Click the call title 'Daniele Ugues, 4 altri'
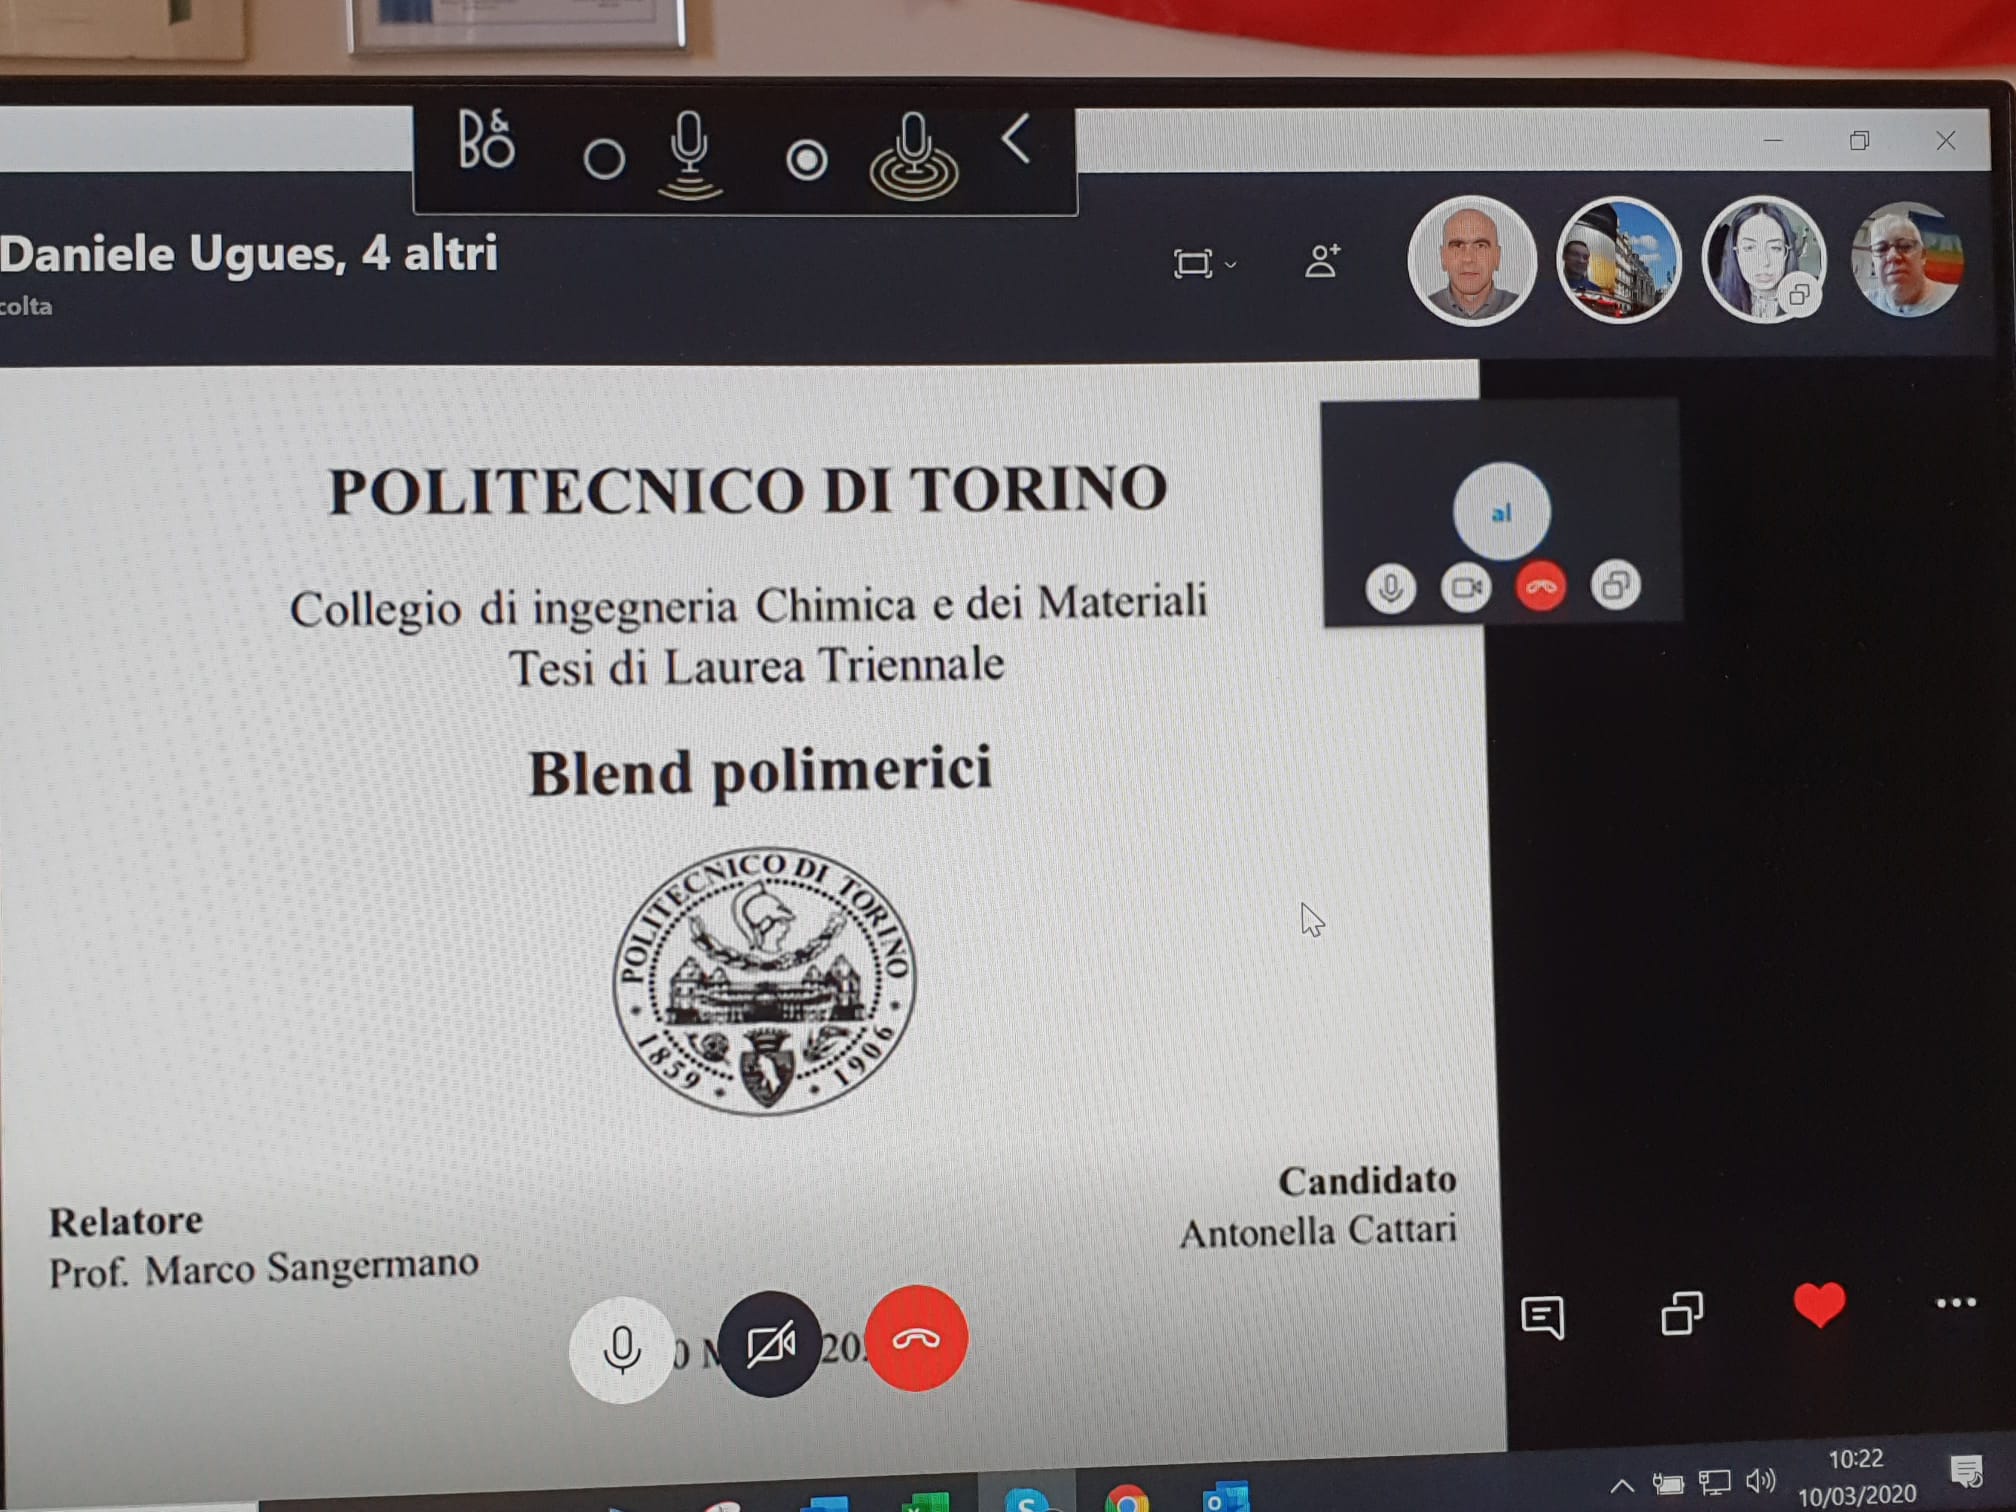 (248, 253)
